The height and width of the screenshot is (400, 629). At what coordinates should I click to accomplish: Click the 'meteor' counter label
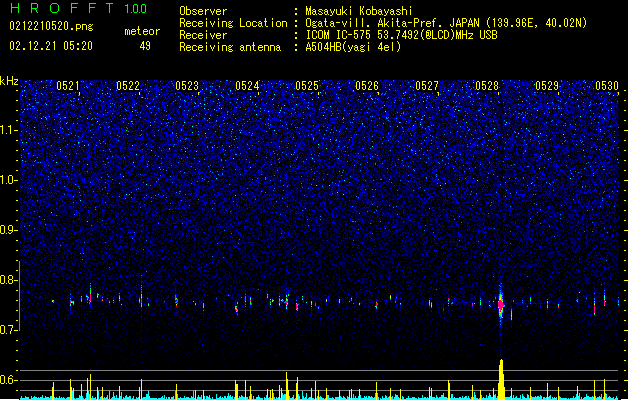tap(142, 31)
